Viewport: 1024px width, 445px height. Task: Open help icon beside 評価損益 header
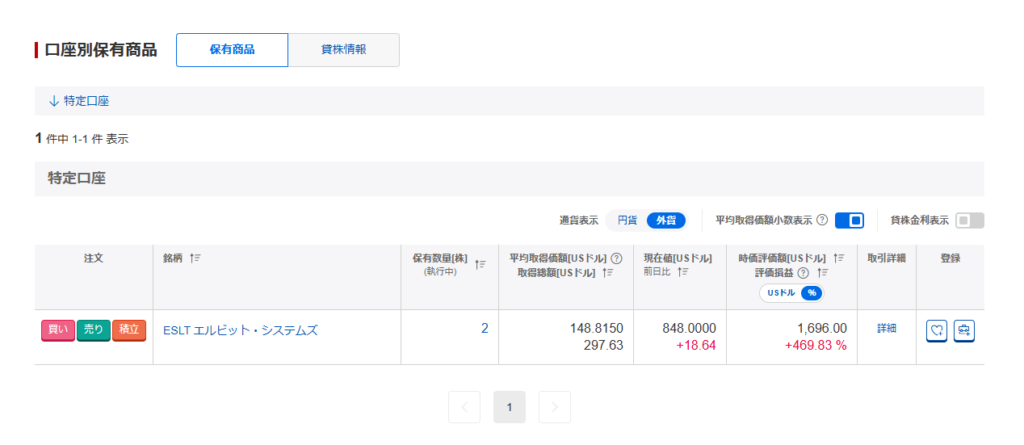pos(802,272)
